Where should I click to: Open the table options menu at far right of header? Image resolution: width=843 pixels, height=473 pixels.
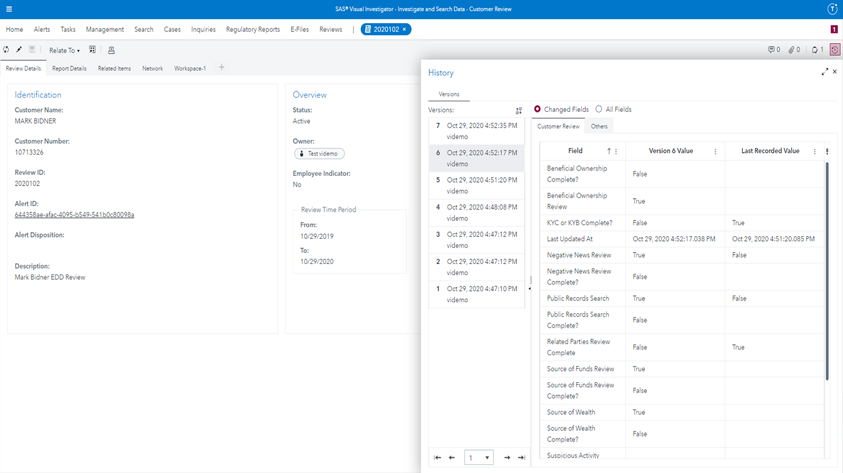click(x=827, y=151)
